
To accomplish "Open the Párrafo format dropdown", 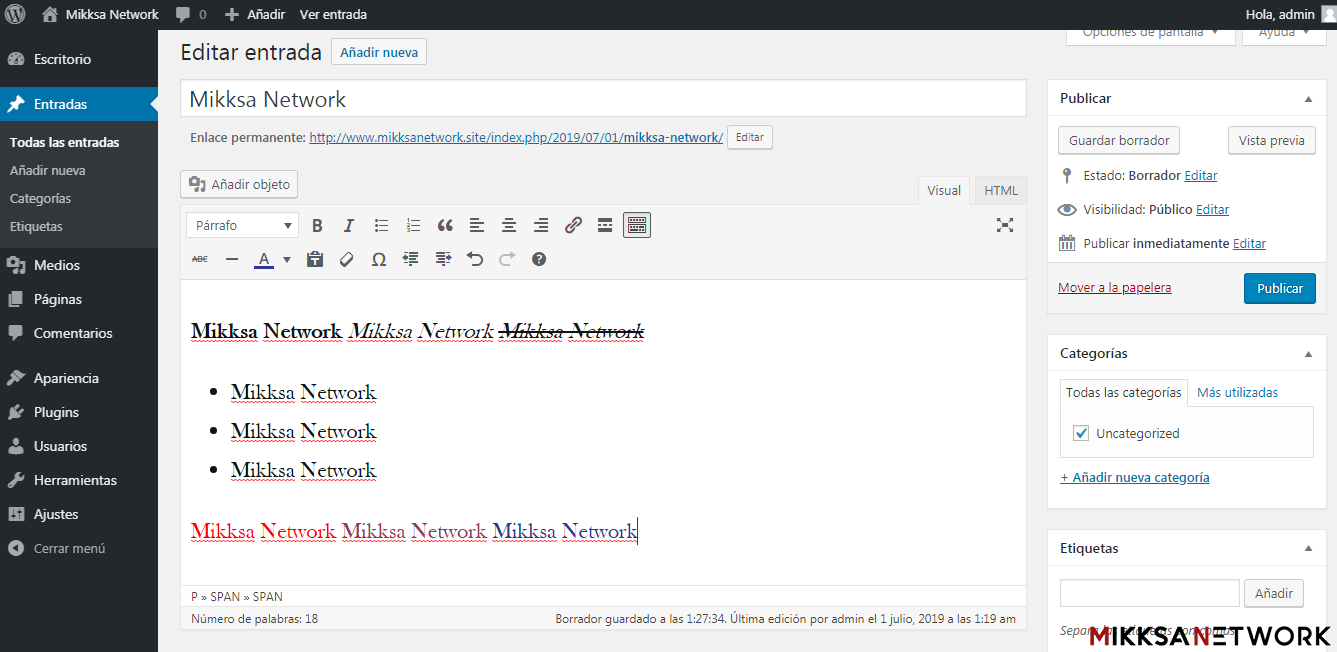I will point(243,226).
